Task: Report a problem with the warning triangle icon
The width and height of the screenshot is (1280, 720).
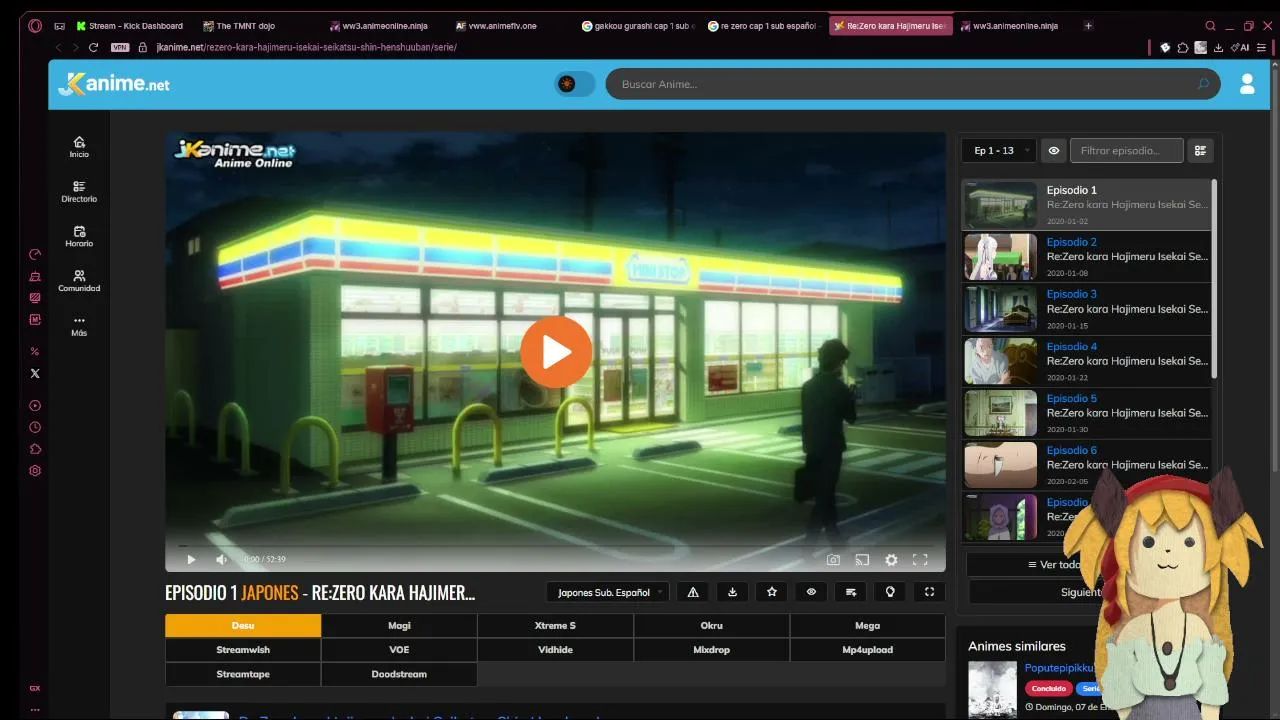Action: [693, 592]
